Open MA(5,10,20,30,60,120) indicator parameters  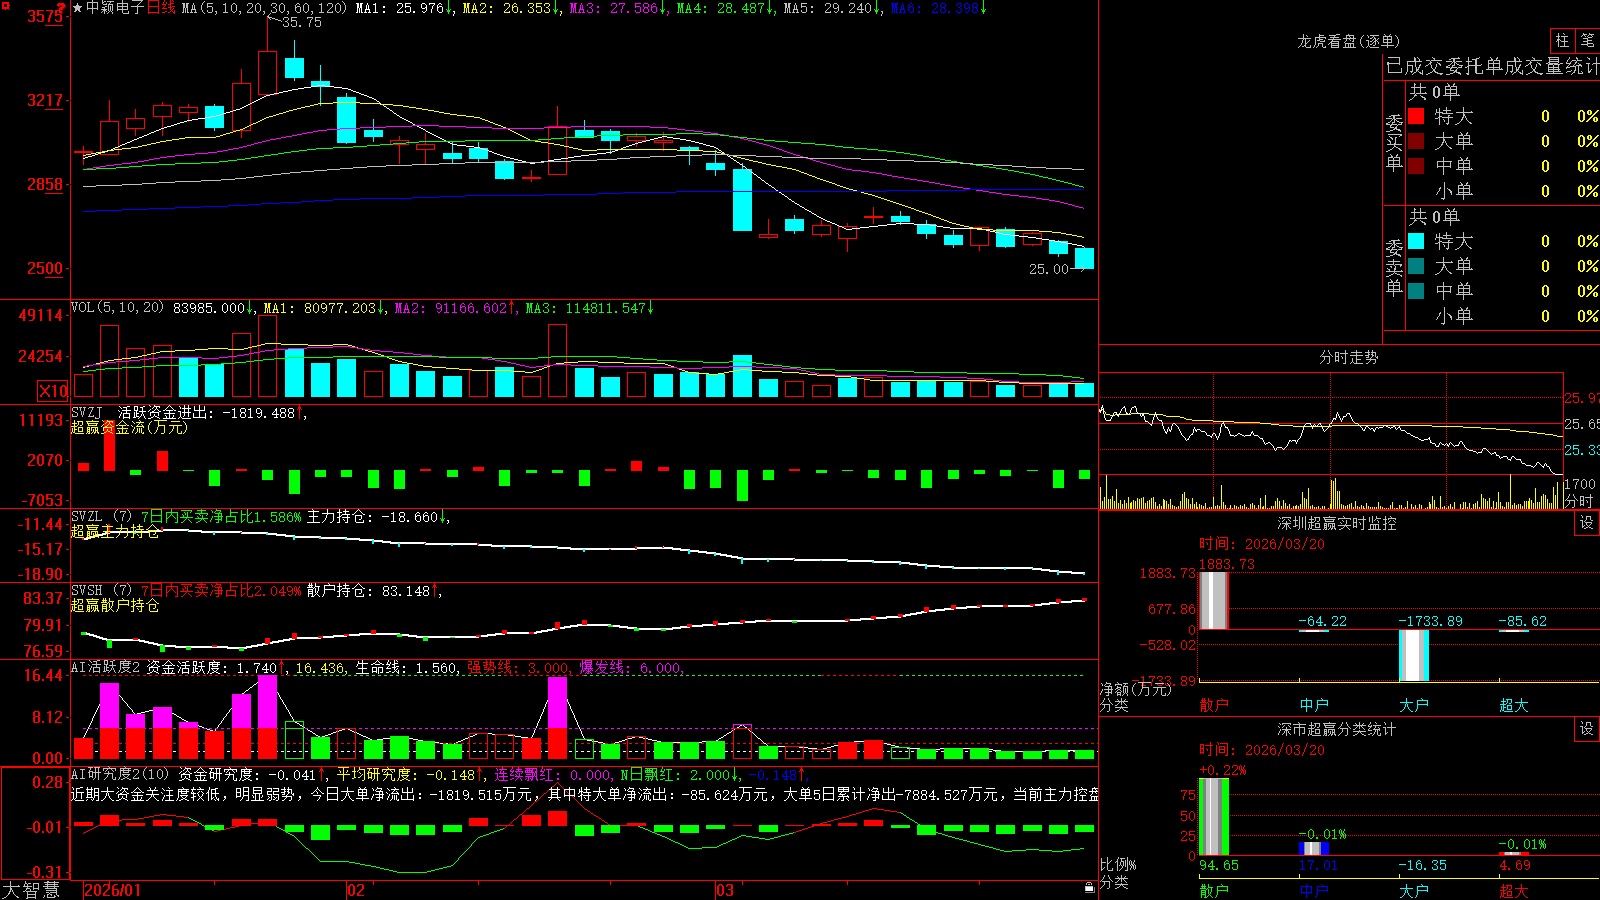pos(264,8)
